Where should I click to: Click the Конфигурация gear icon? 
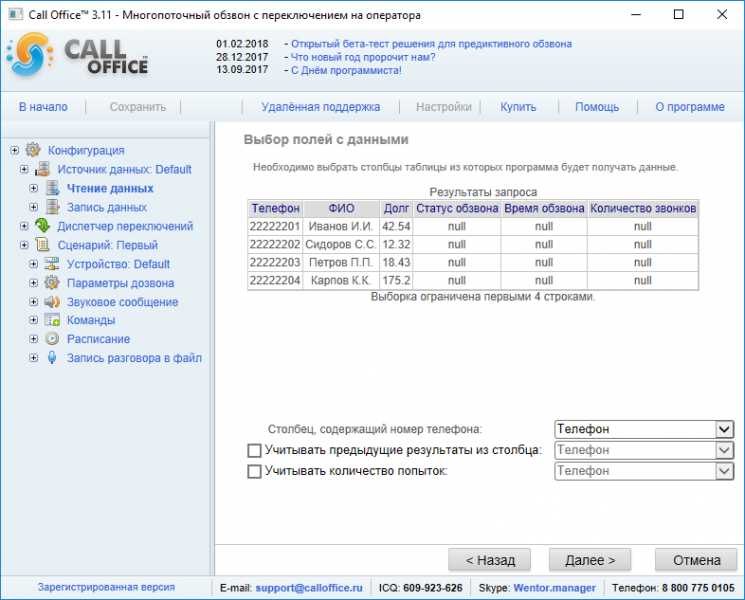tap(33, 150)
